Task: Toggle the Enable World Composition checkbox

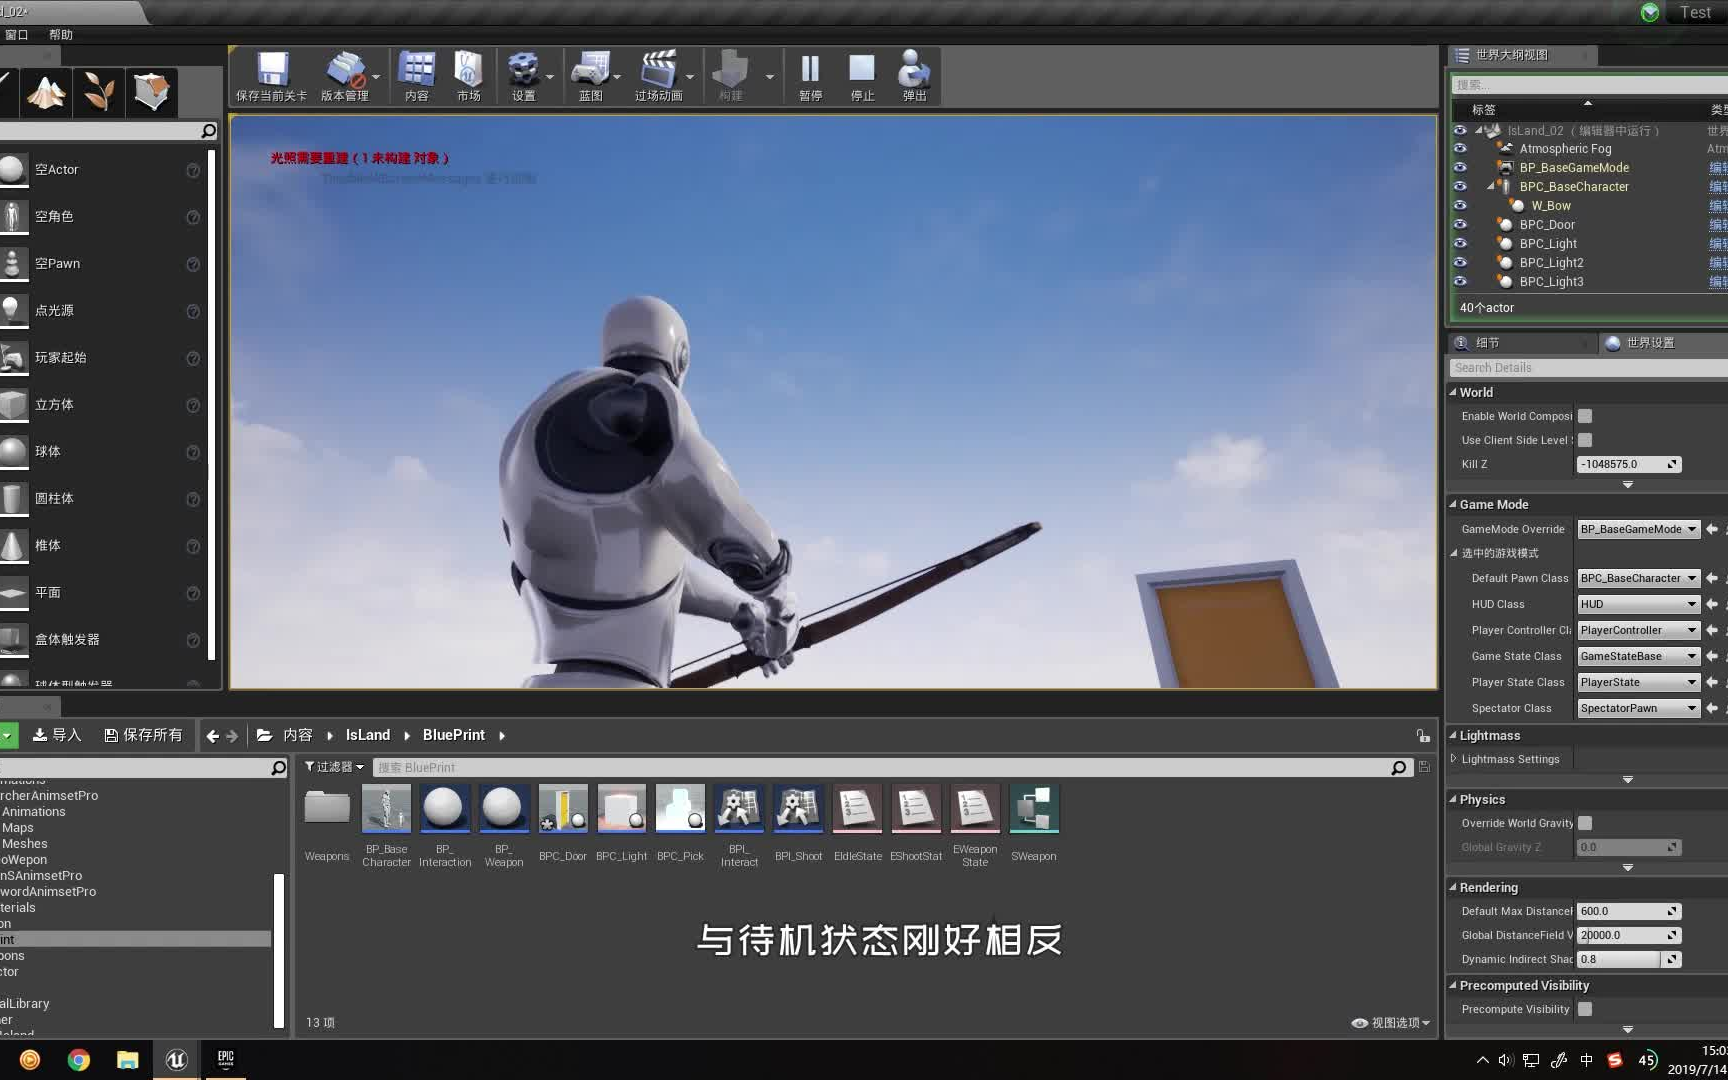Action: pos(1584,416)
